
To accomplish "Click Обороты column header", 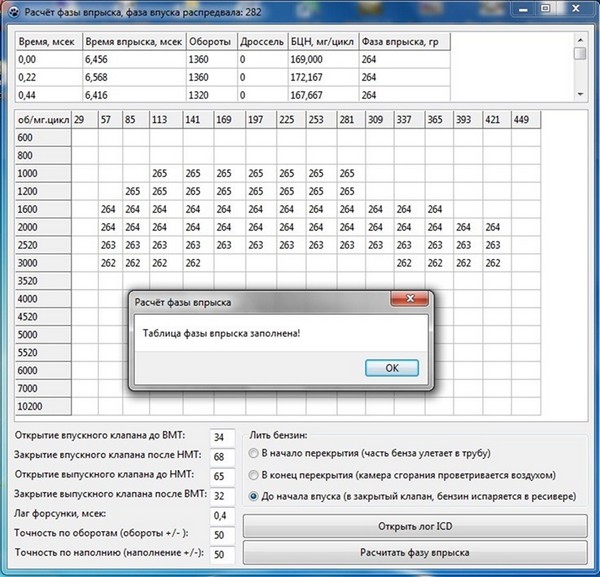I will click(x=212, y=42).
